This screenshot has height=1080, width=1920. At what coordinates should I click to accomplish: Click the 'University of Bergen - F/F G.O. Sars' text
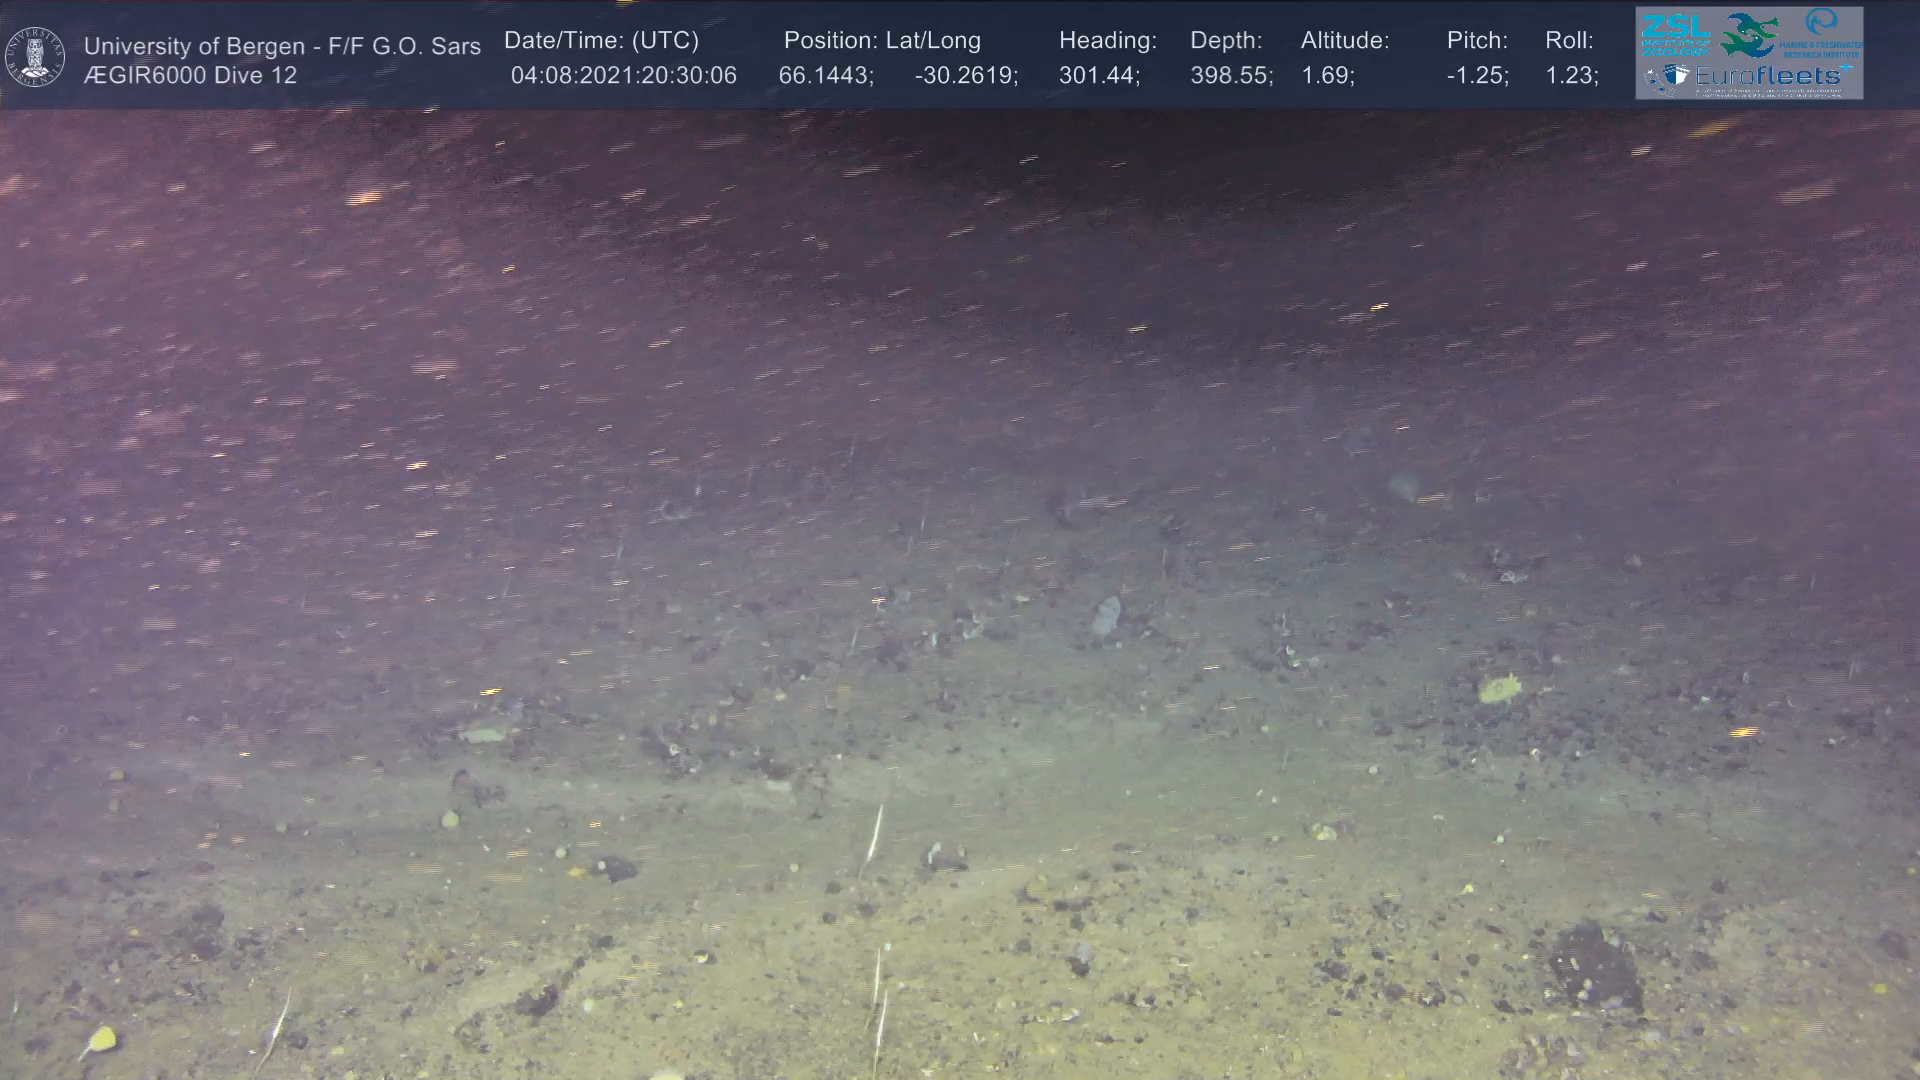pos(282,46)
